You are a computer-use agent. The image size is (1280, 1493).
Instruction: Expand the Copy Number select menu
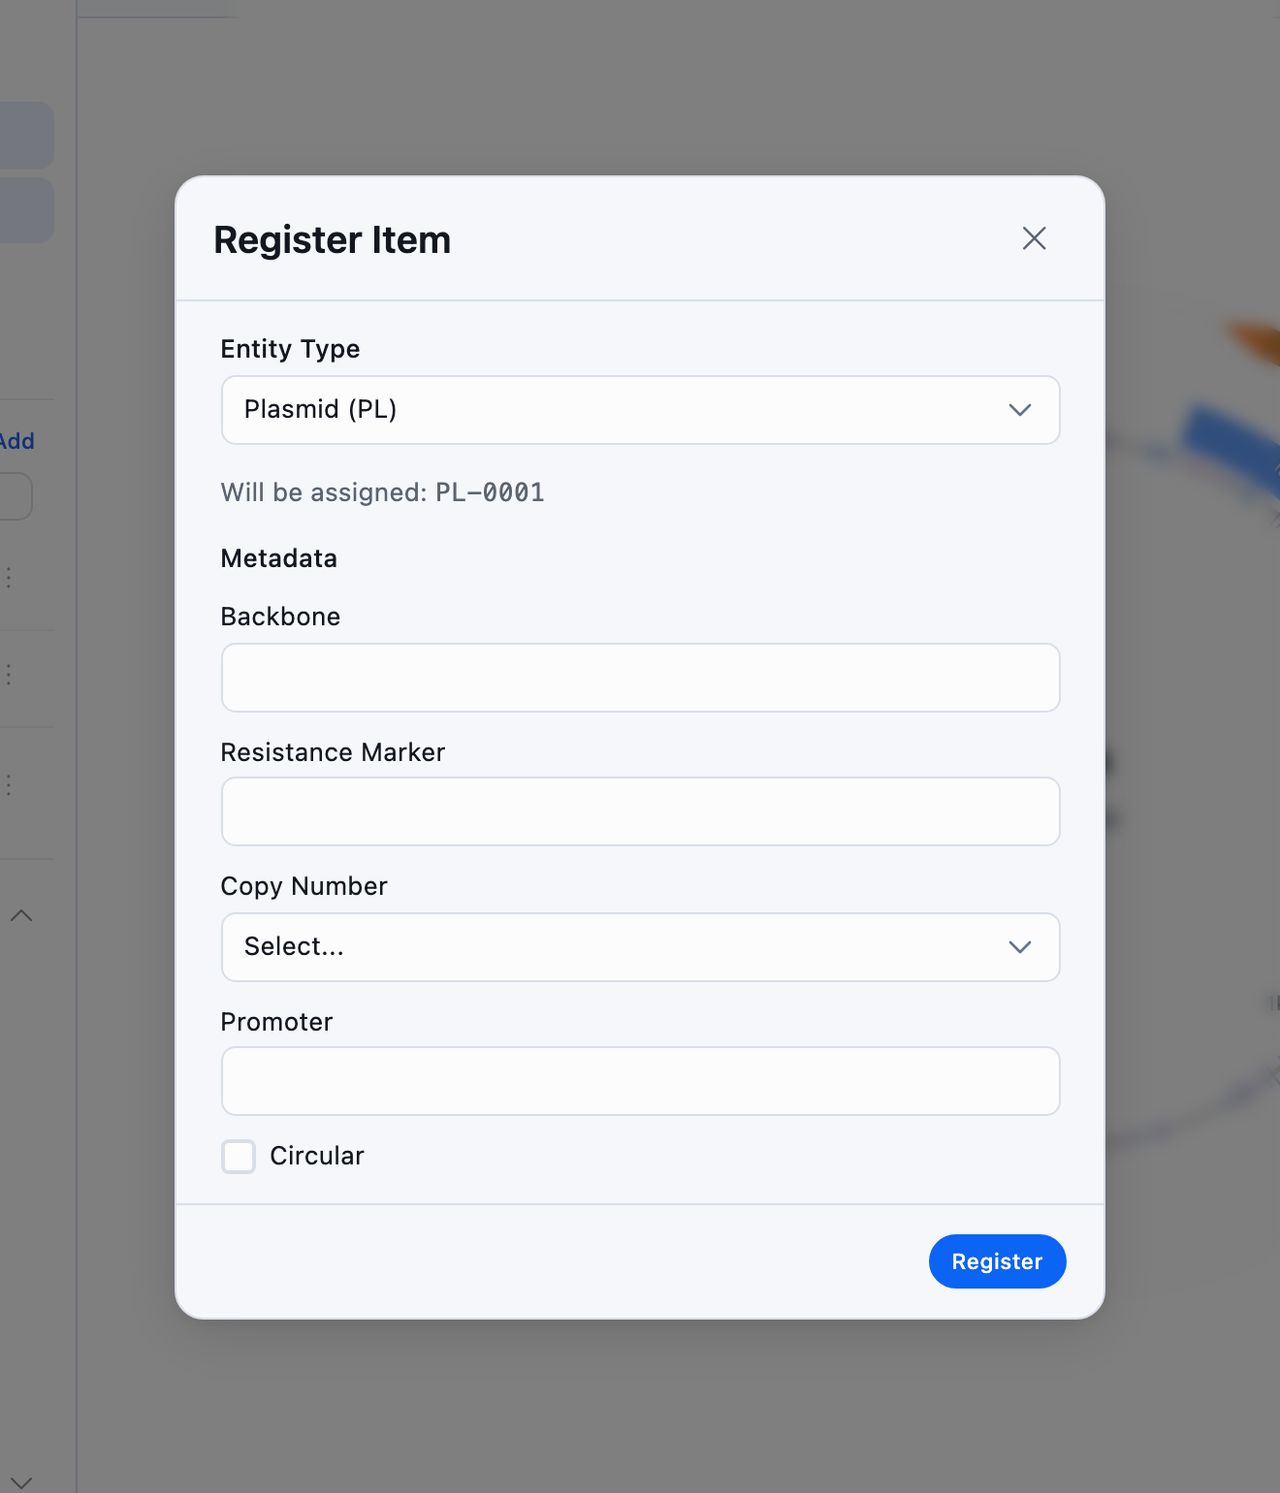click(640, 947)
